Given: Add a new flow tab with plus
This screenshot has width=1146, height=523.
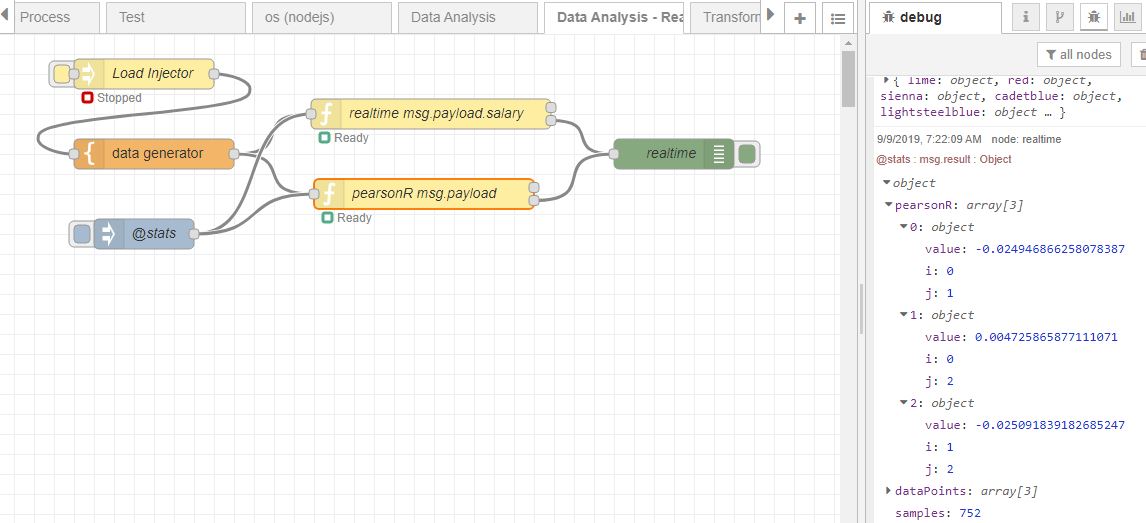Looking at the screenshot, I should click(x=800, y=18).
